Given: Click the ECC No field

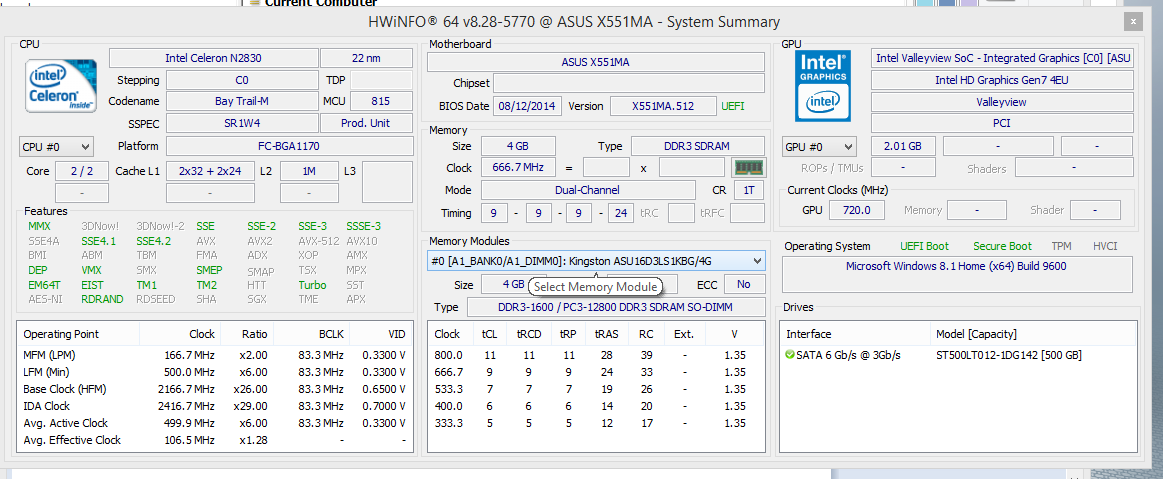Looking at the screenshot, I should [745, 284].
